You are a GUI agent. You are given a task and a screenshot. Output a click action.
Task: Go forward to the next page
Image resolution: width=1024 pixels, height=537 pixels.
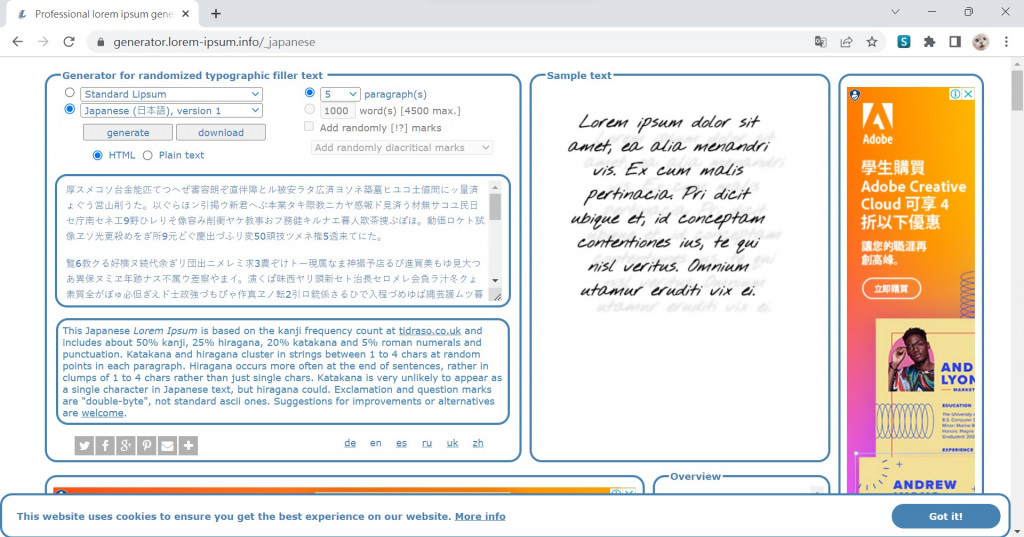[x=43, y=42]
